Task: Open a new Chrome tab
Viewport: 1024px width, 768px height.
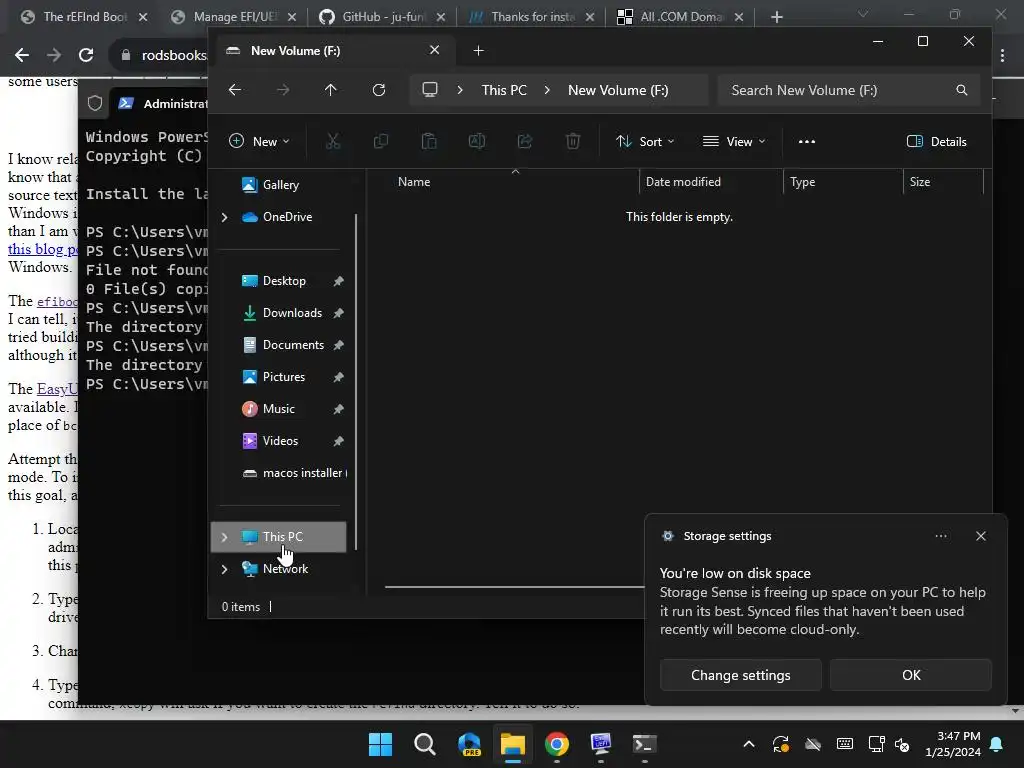Action: coord(776,17)
